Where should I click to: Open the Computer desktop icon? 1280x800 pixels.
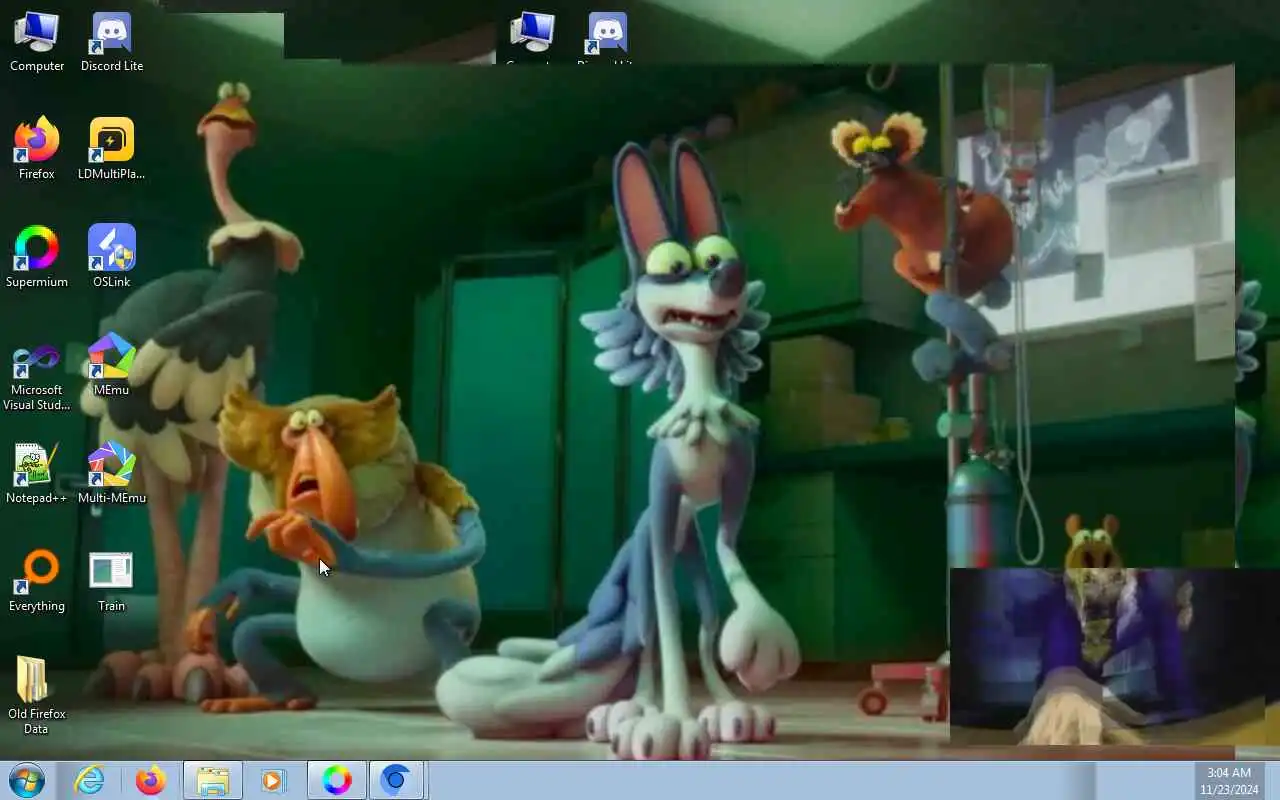tap(37, 42)
